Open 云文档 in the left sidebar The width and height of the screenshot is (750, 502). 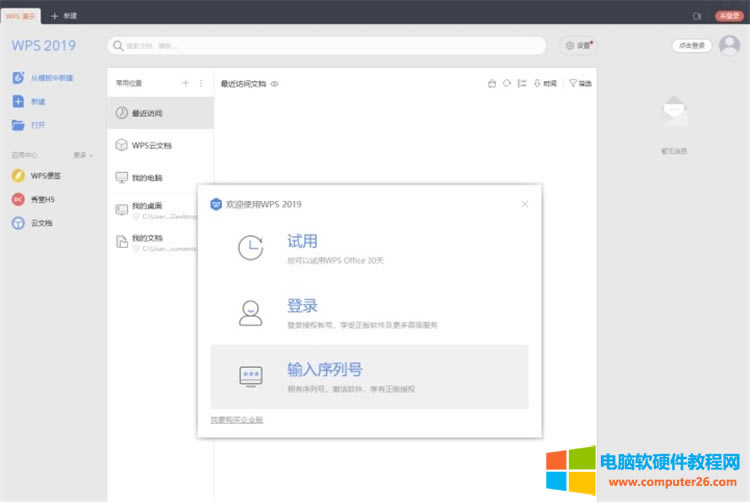tap(32, 223)
